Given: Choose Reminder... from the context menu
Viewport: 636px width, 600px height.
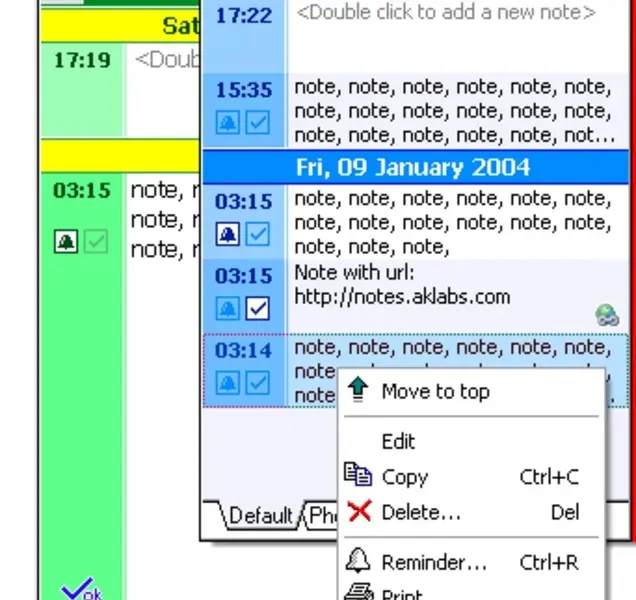Looking at the screenshot, I should click(x=471, y=562).
